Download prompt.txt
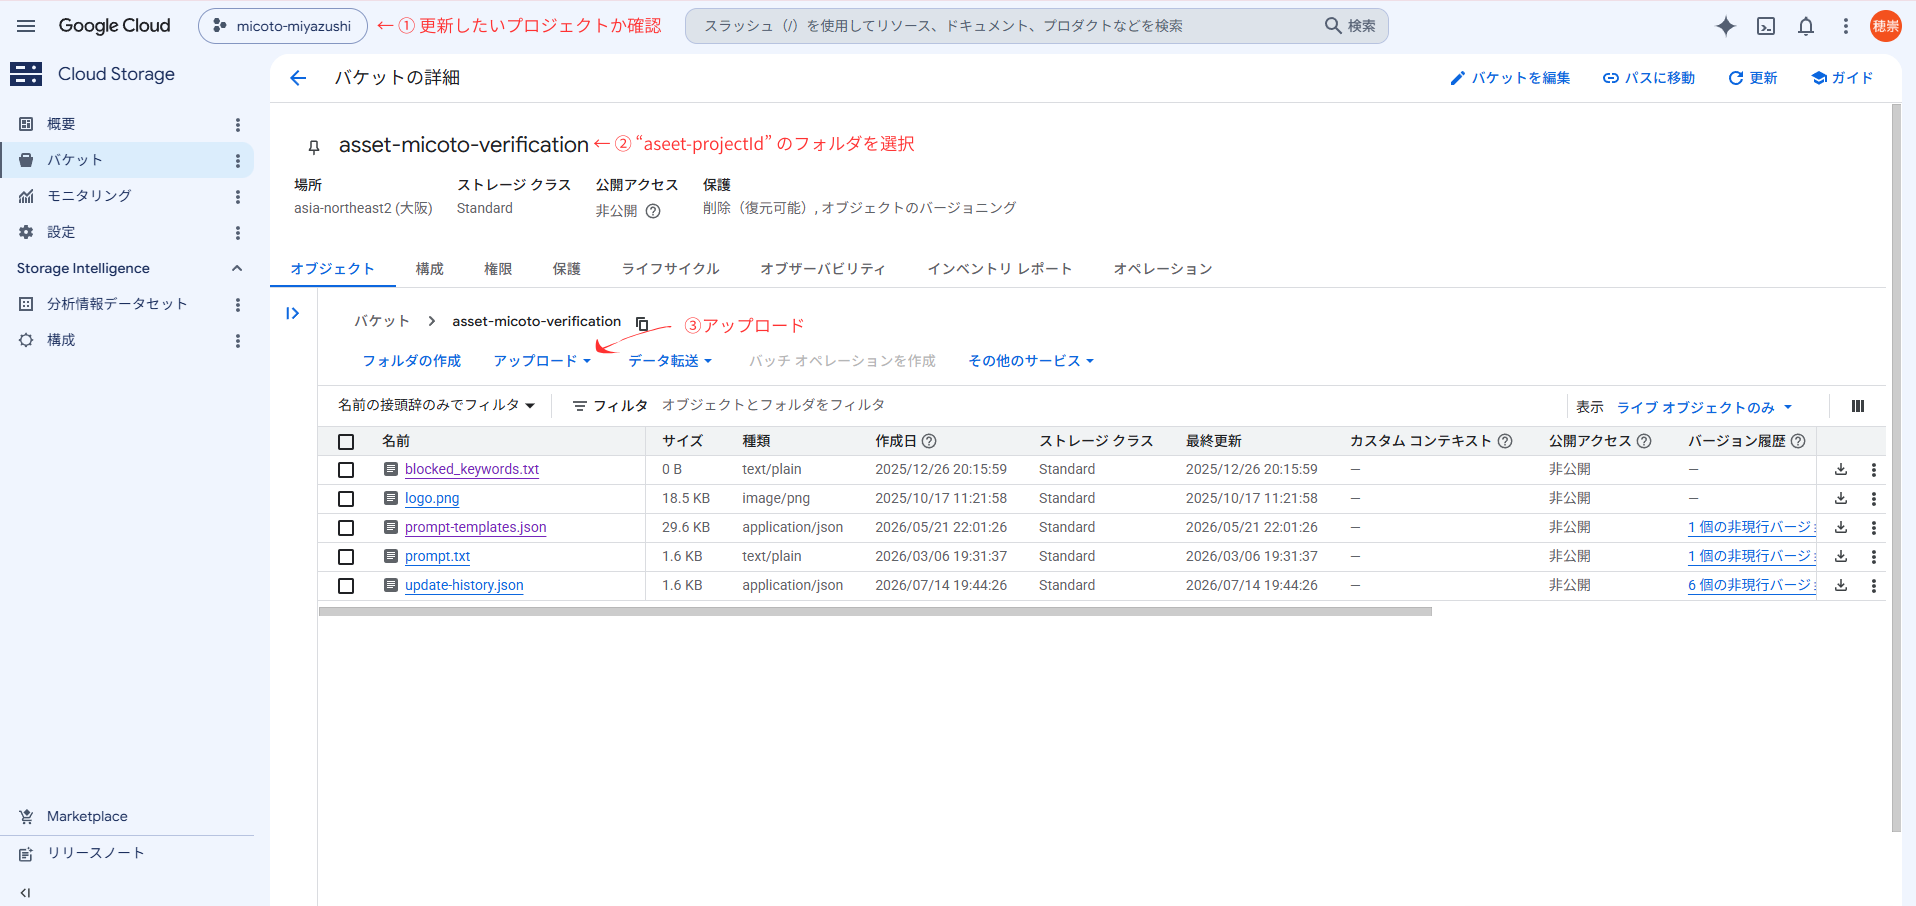This screenshot has width=1916, height=906. 1841,556
